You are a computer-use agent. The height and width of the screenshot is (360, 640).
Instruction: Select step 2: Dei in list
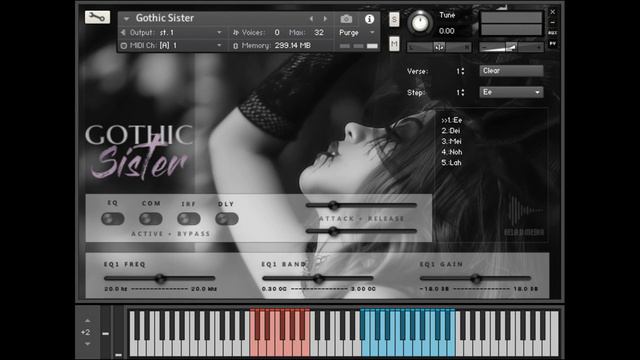(x=451, y=131)
